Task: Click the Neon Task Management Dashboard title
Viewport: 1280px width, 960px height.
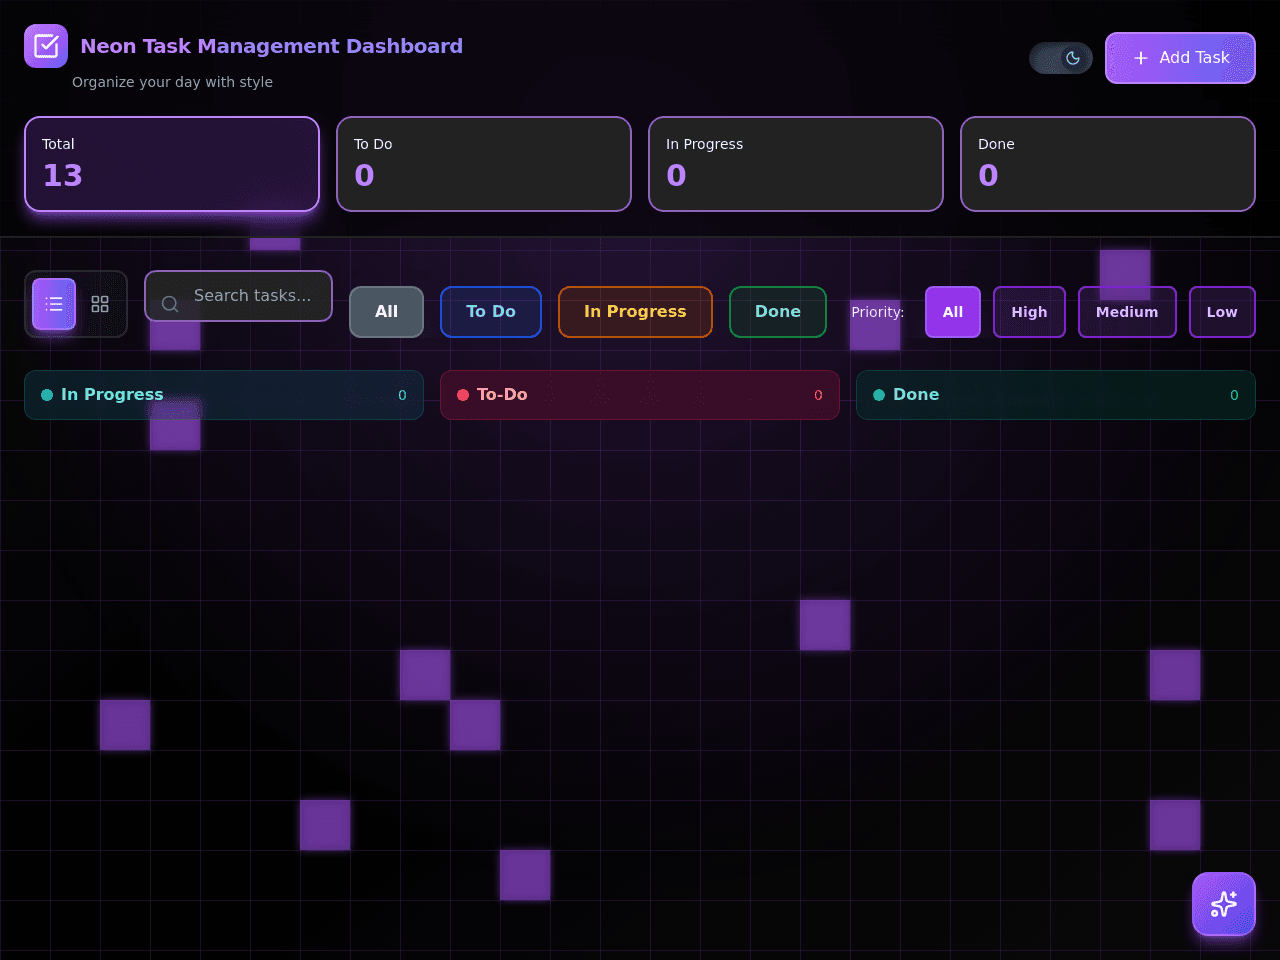Action: (271, 46)
